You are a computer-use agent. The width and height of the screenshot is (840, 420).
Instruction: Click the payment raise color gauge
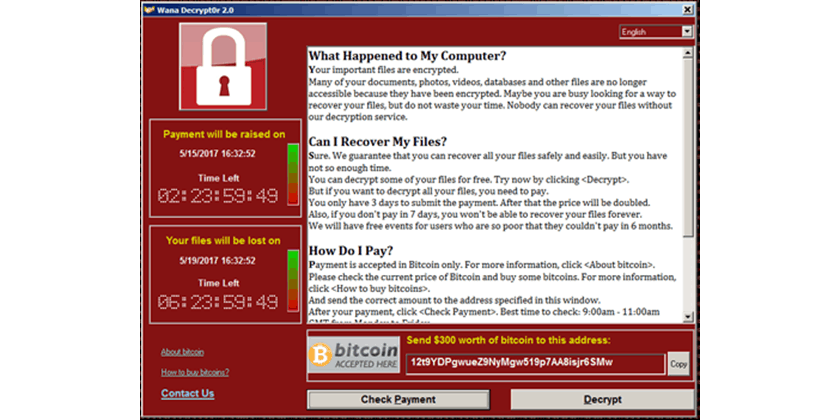point(293,174)
